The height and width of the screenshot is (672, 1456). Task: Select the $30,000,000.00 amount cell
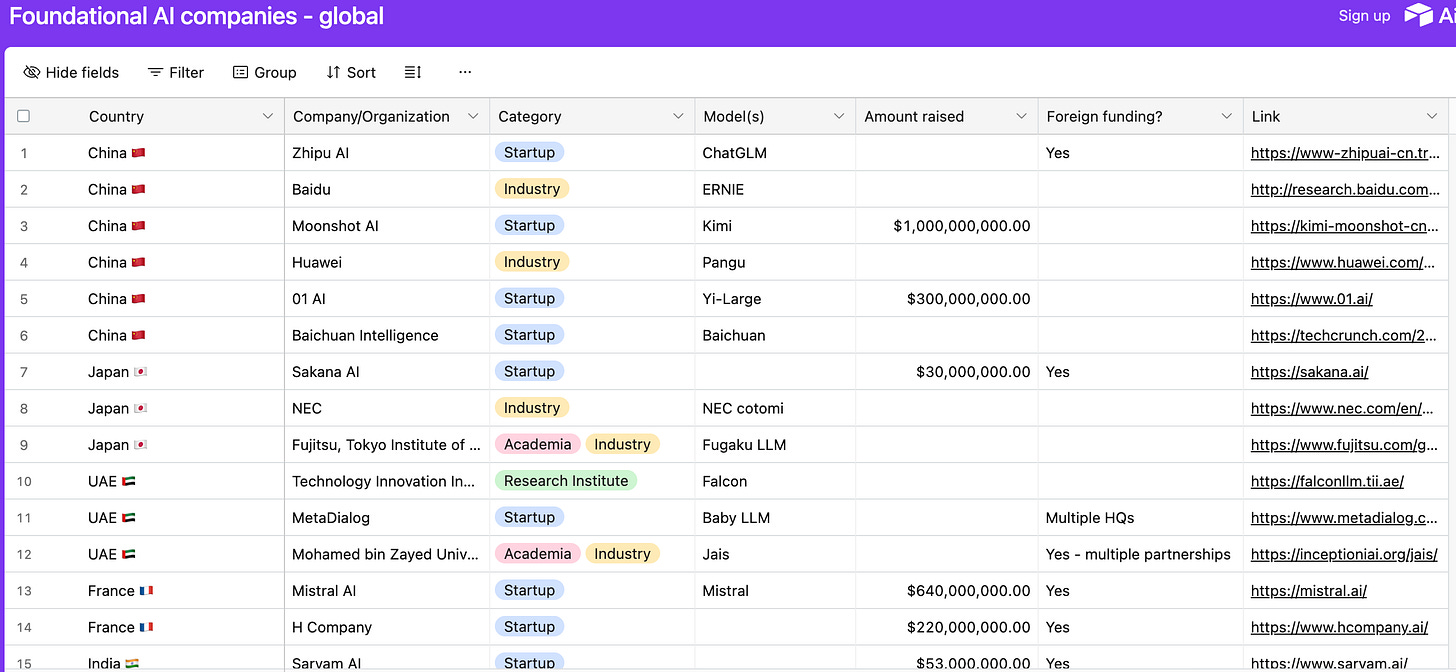point(947,371)
